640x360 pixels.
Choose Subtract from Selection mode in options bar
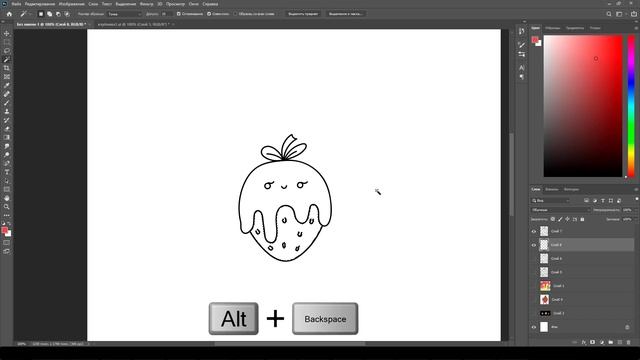(x=58, y=14)
